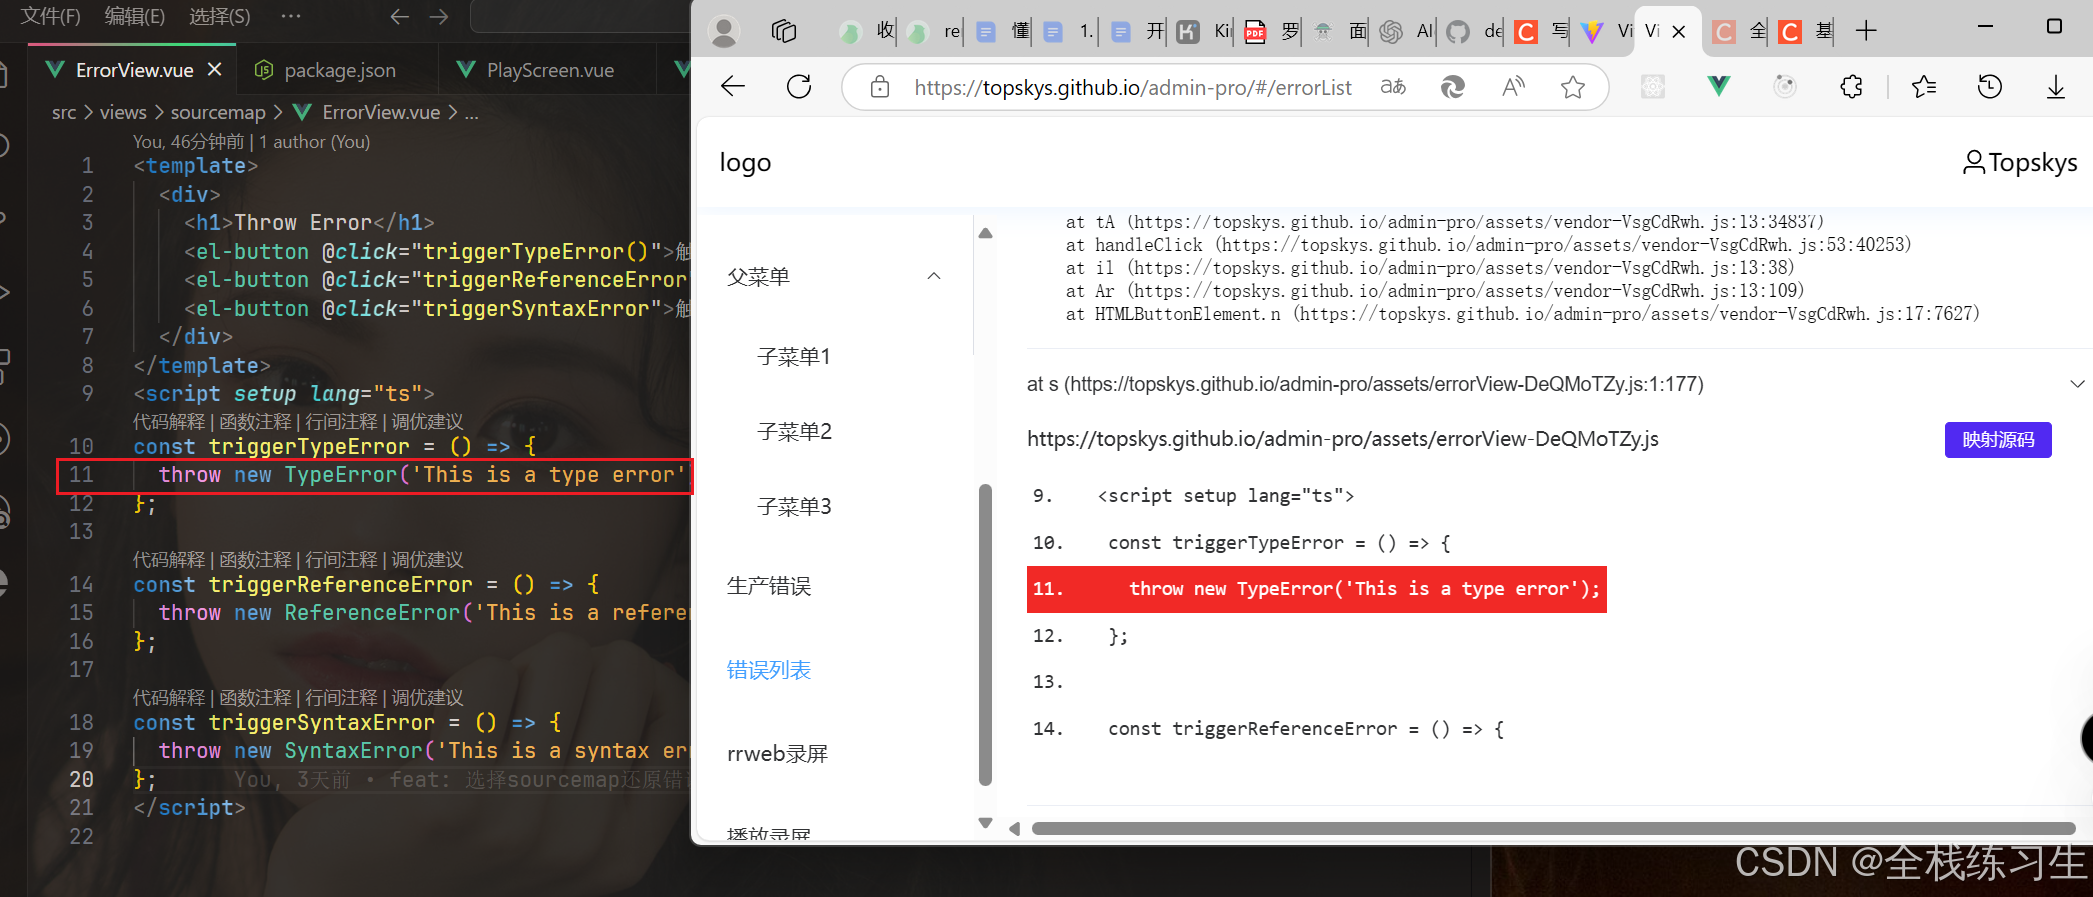Open the 错误列表 menu item
2093x897 pixels.
(768, 670)
